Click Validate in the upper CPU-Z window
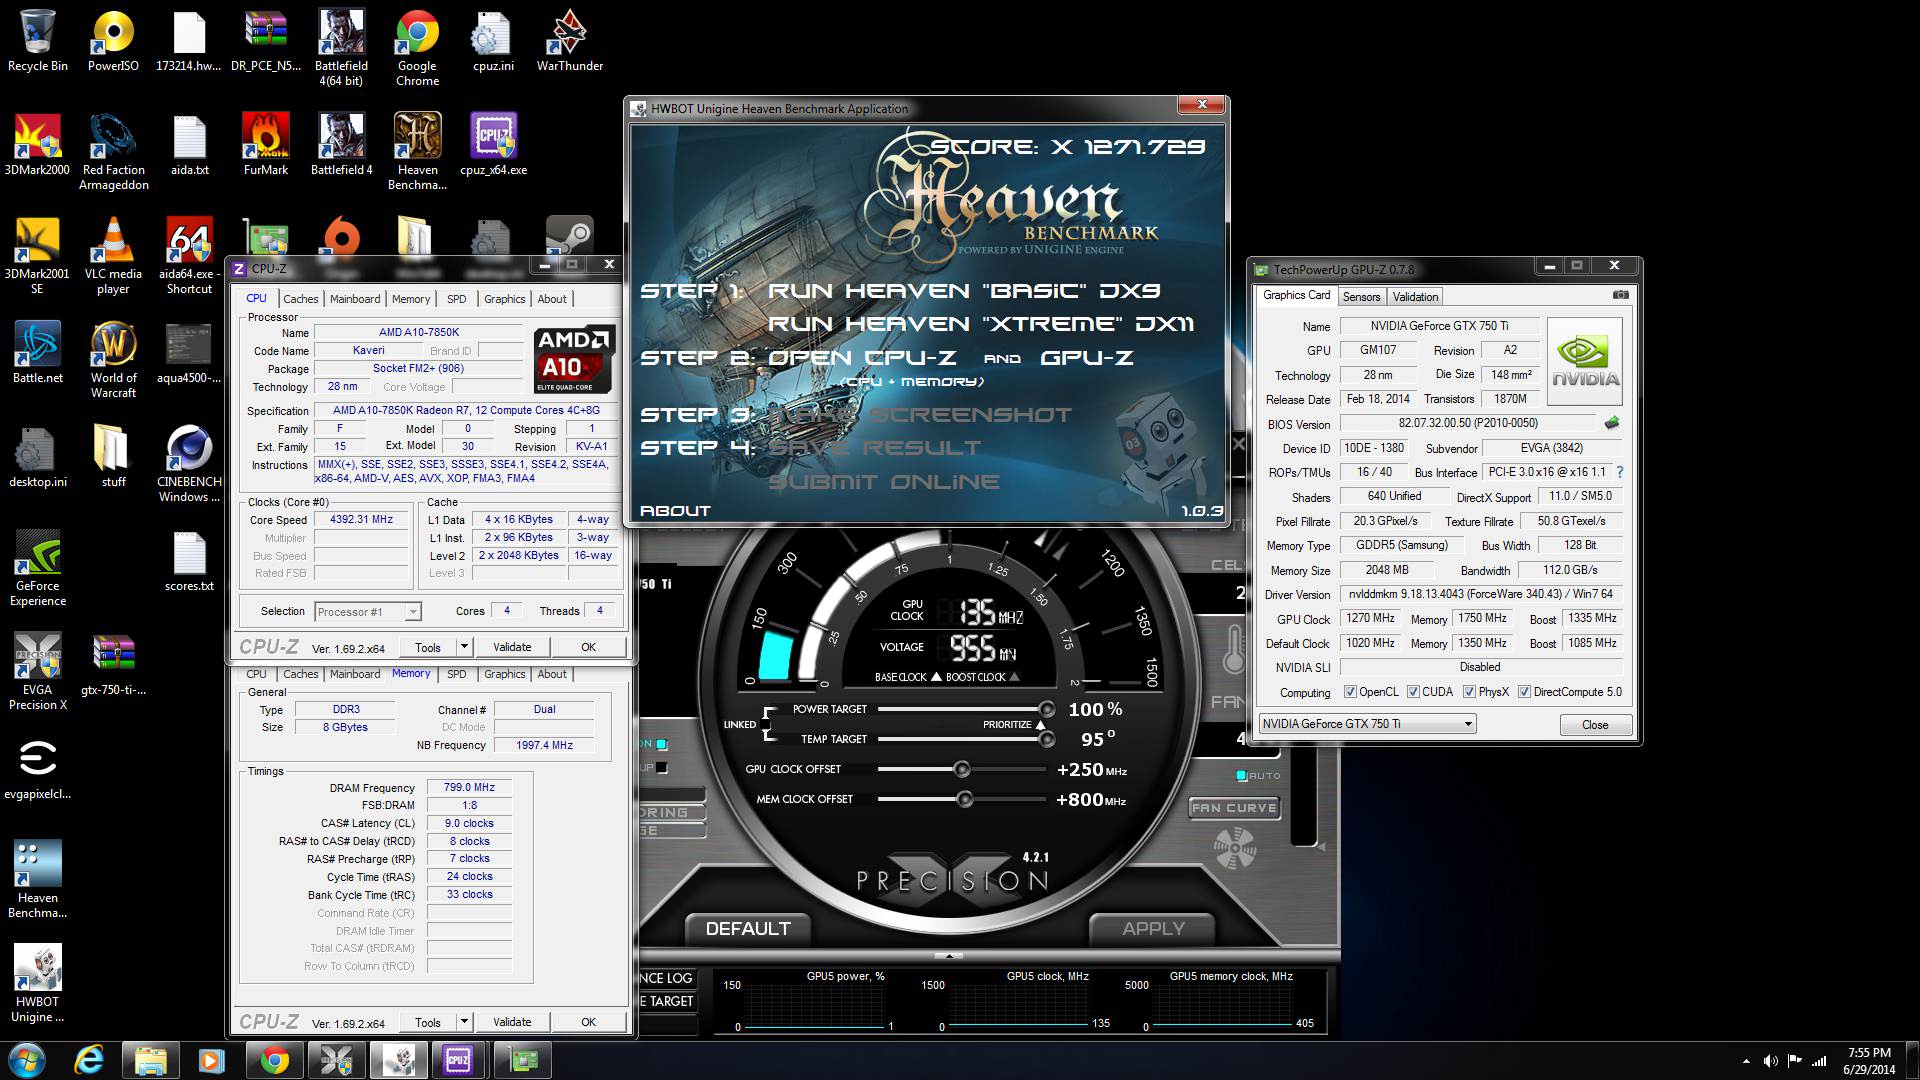 click(512, 647)
